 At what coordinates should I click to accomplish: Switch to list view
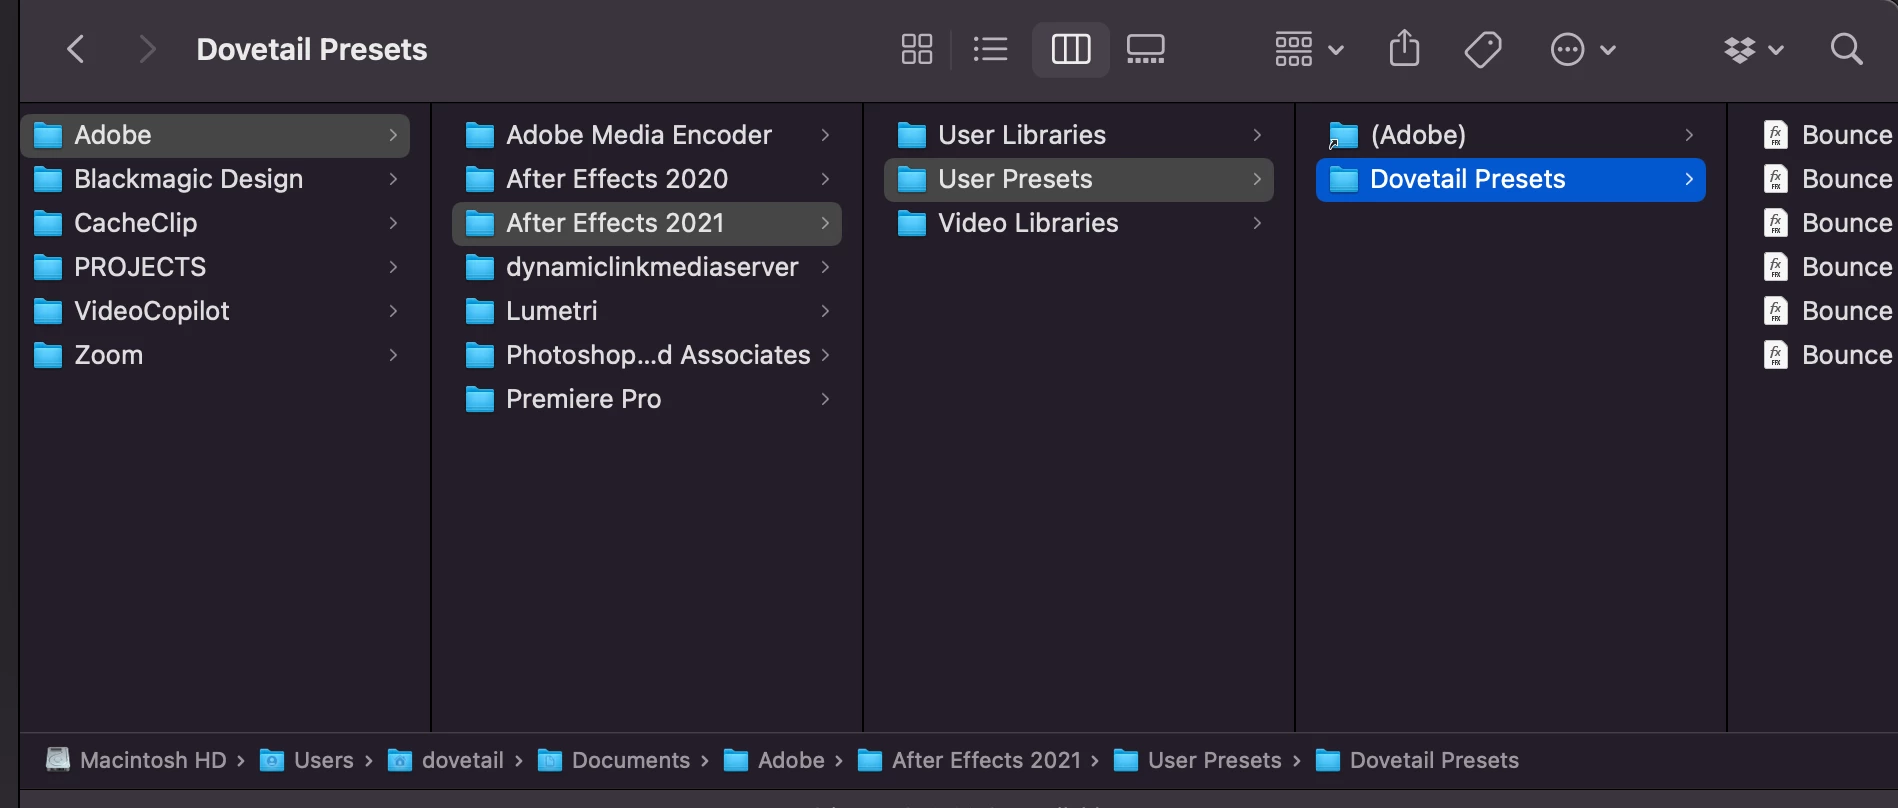990,49
